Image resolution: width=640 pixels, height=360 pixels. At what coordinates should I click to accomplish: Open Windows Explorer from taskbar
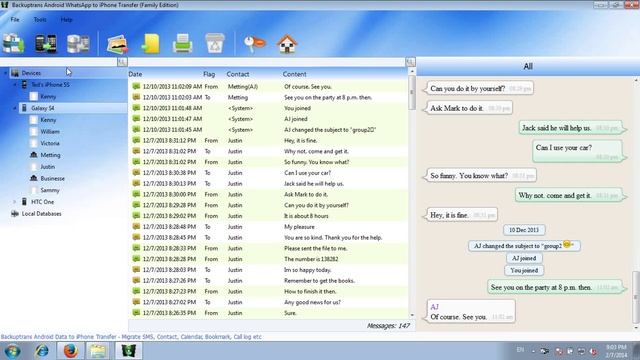98,351
